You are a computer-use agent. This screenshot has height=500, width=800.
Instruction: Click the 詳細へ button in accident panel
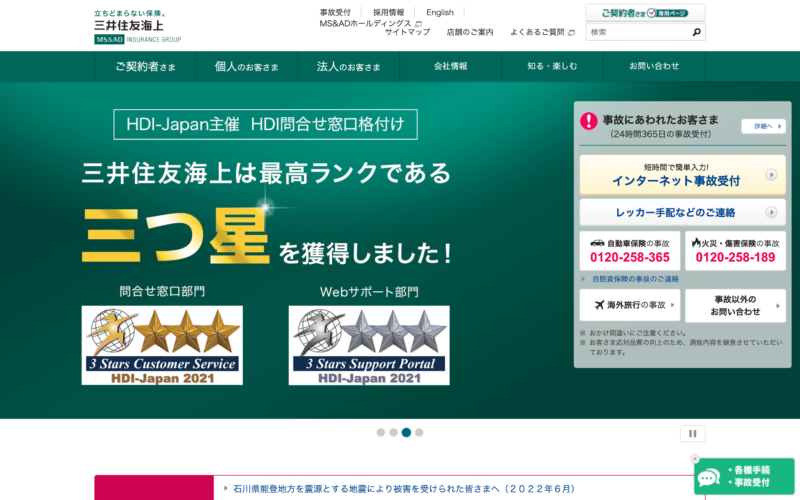coord(763,126)
